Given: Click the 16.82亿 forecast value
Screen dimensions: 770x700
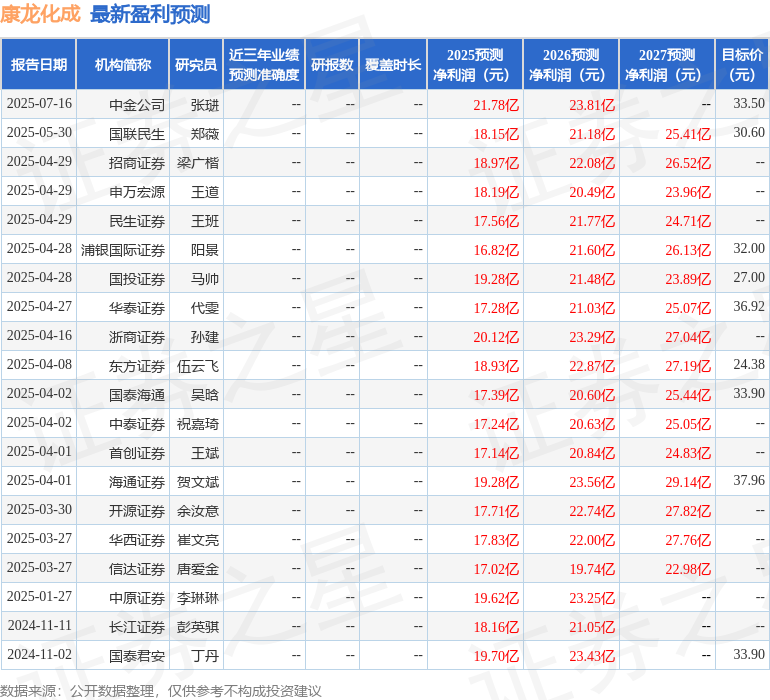Looking at the screenshot, I should (496, 250).
